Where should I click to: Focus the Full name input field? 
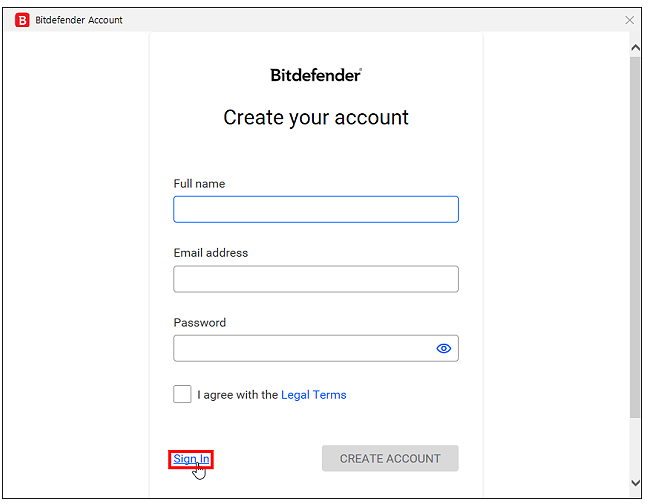point(316,209)
